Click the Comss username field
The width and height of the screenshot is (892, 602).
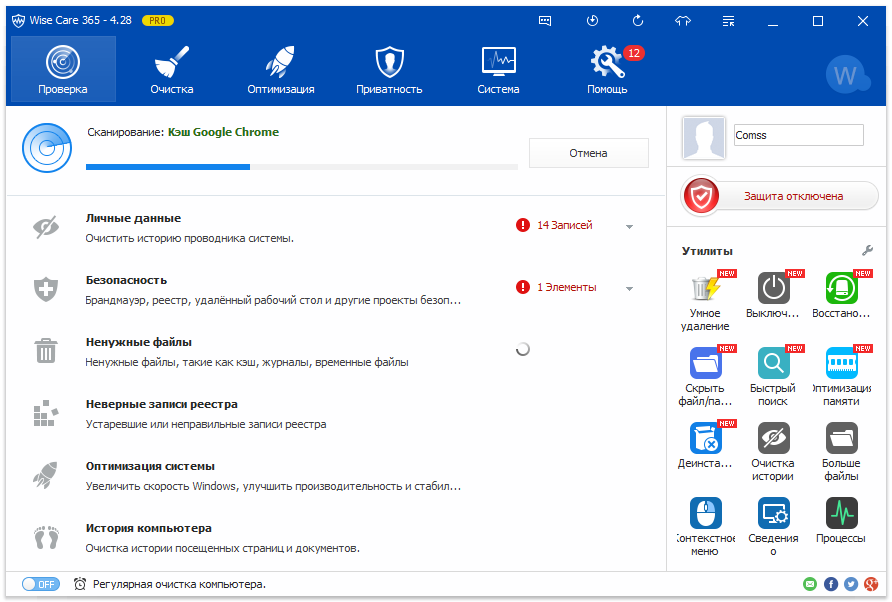(797, 135)
